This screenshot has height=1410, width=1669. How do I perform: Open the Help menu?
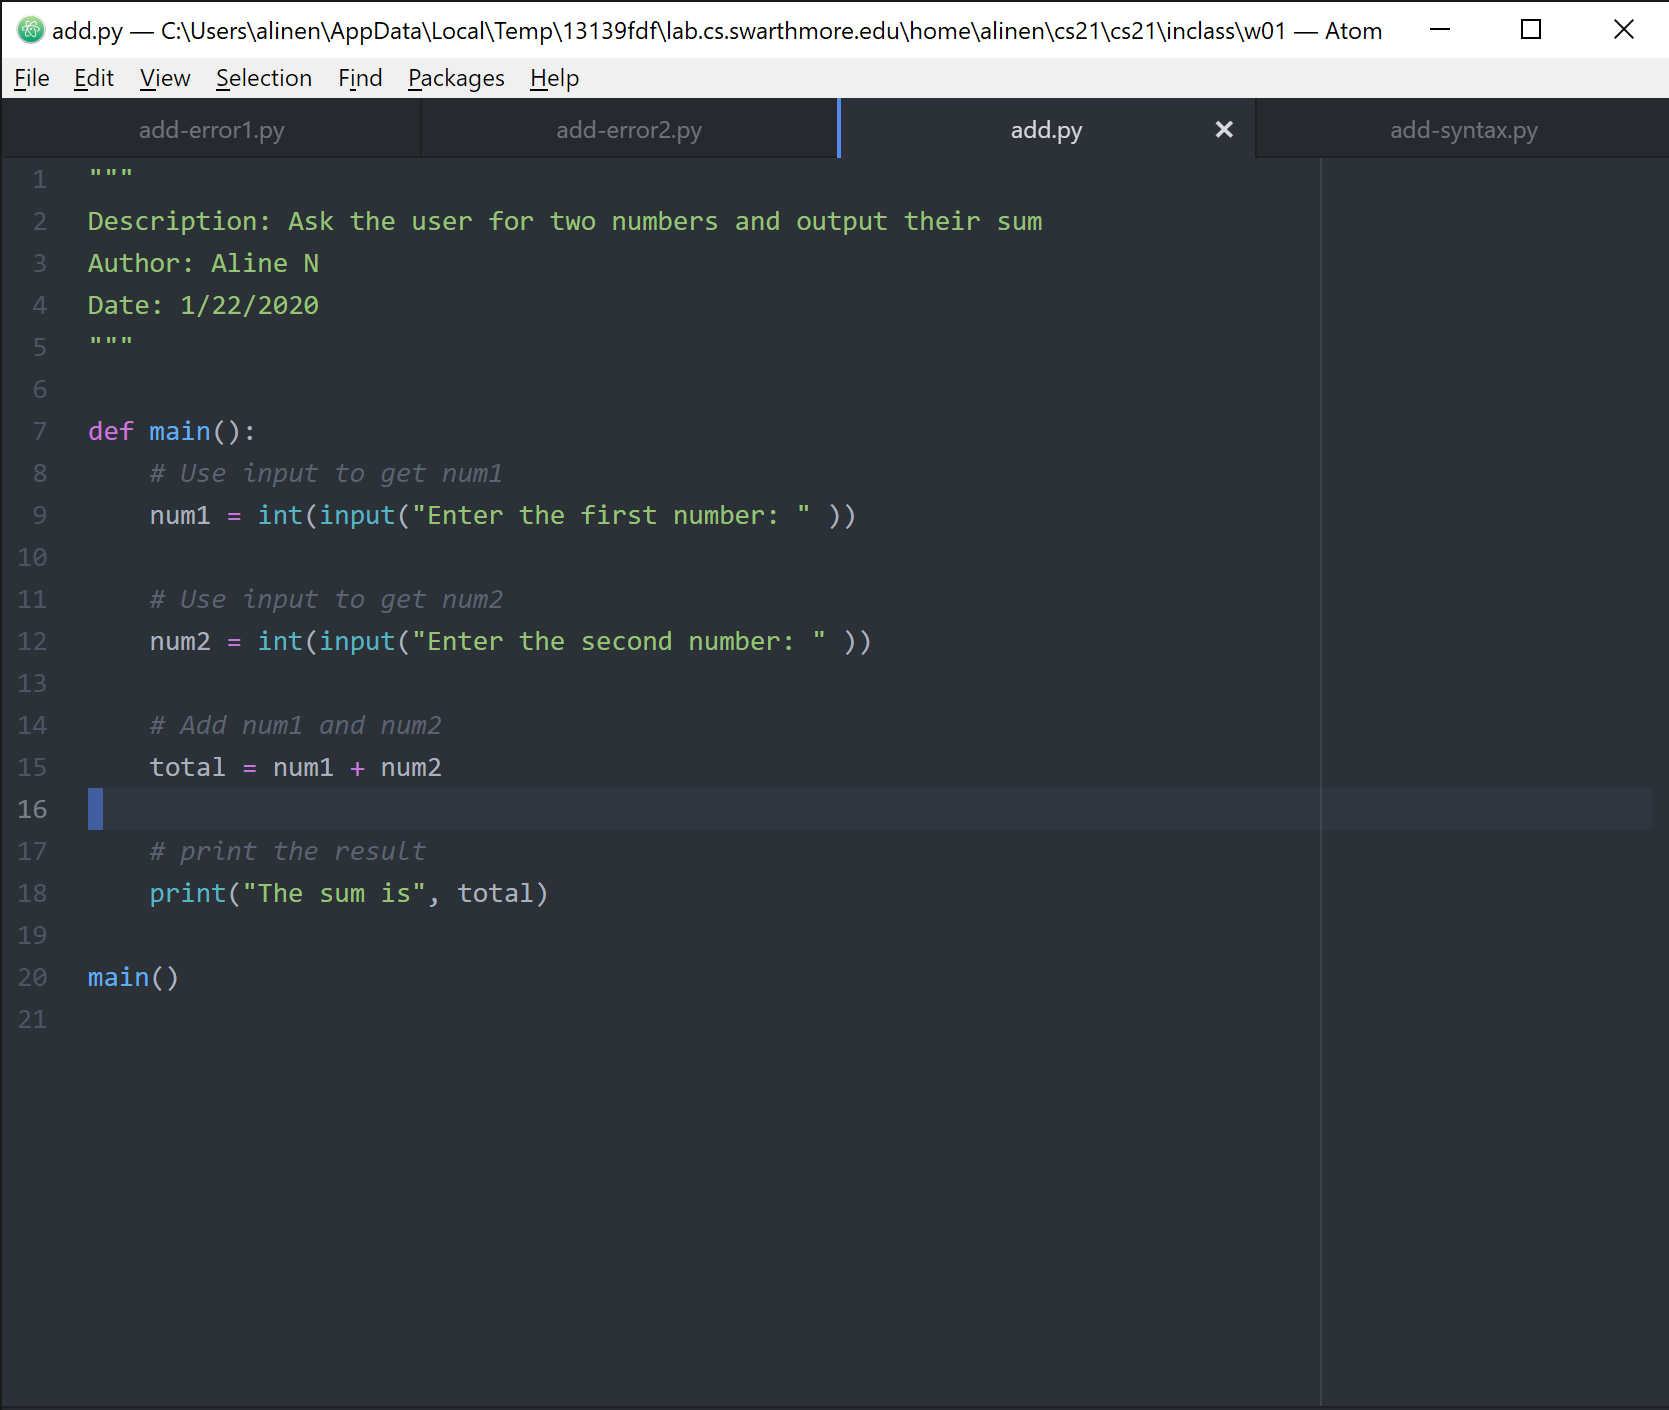coord(554,78)
